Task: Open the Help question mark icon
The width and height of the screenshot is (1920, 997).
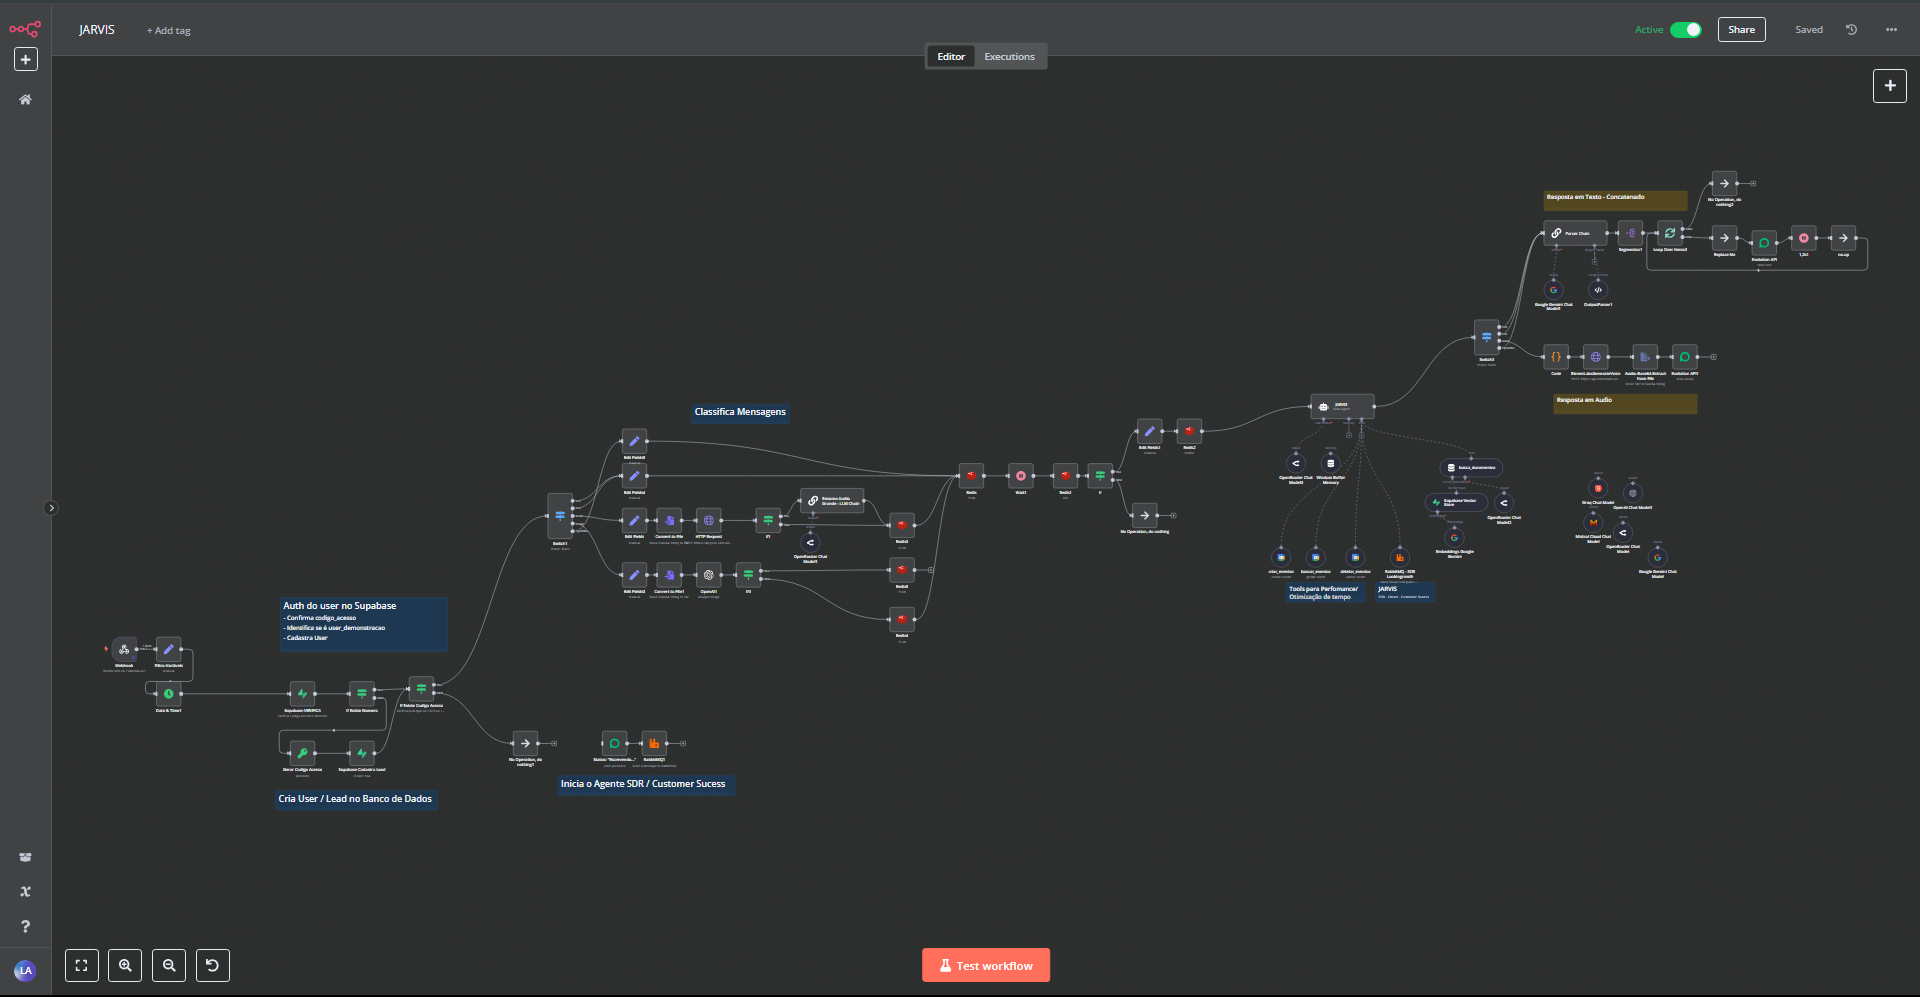Action: tap(26, 926)
